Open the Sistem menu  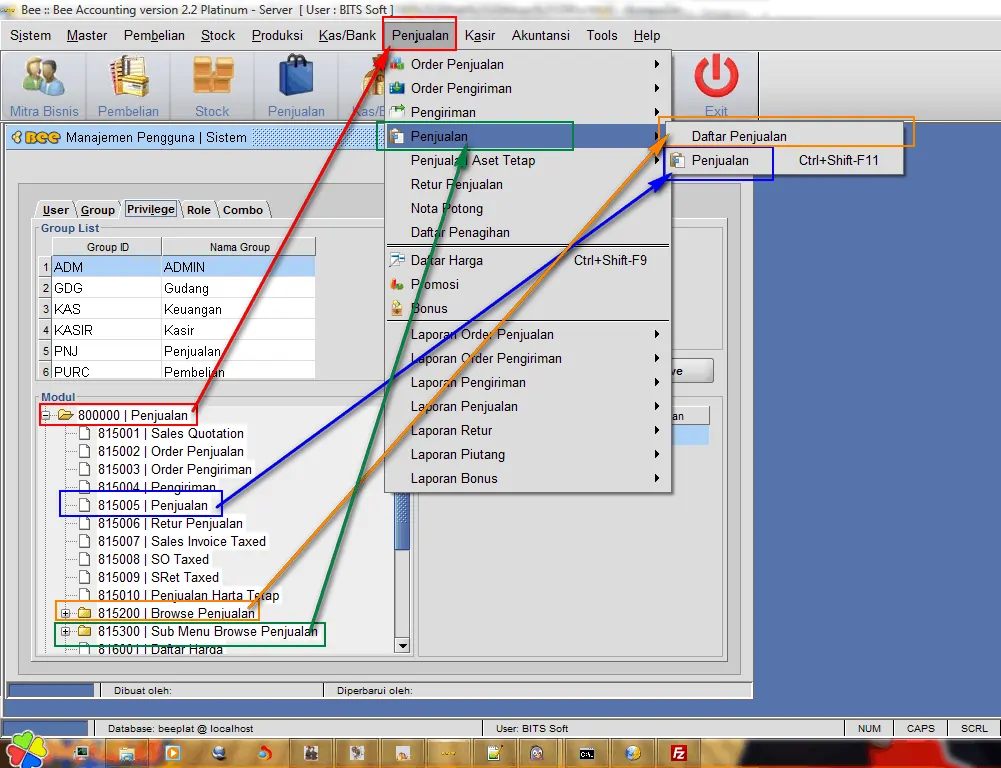pyautogui.click(x=30, y=36)
